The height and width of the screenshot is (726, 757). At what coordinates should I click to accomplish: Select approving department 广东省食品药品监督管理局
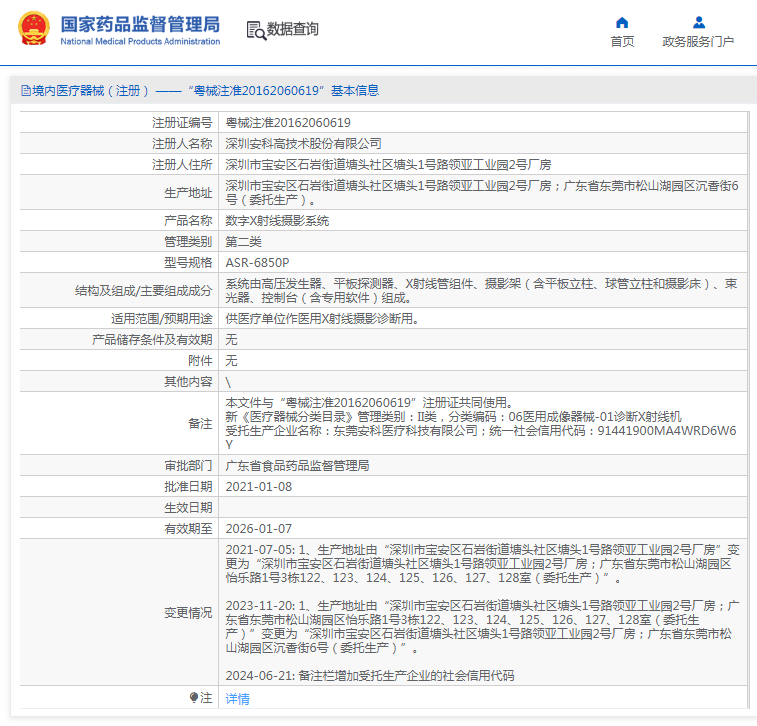tap(297, 466)
